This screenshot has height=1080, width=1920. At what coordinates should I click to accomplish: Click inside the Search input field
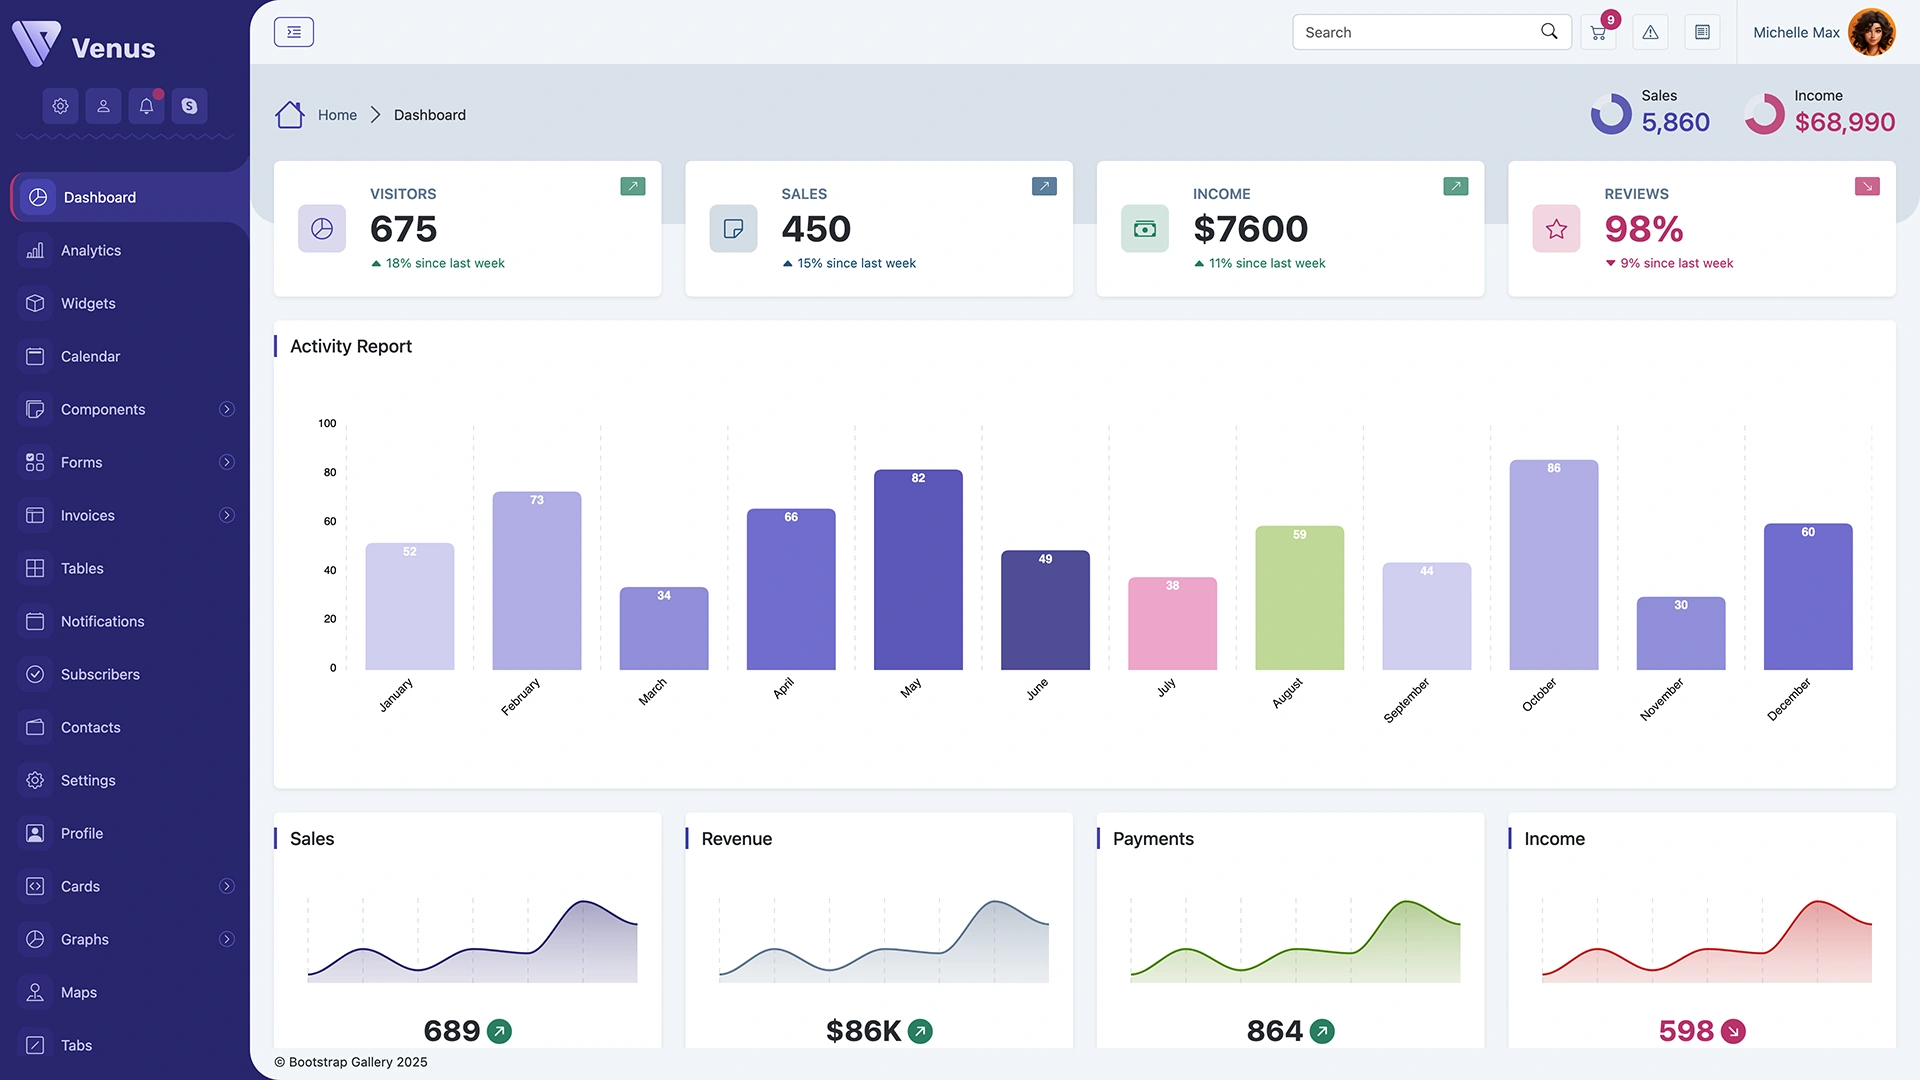tap(1420, 31)
